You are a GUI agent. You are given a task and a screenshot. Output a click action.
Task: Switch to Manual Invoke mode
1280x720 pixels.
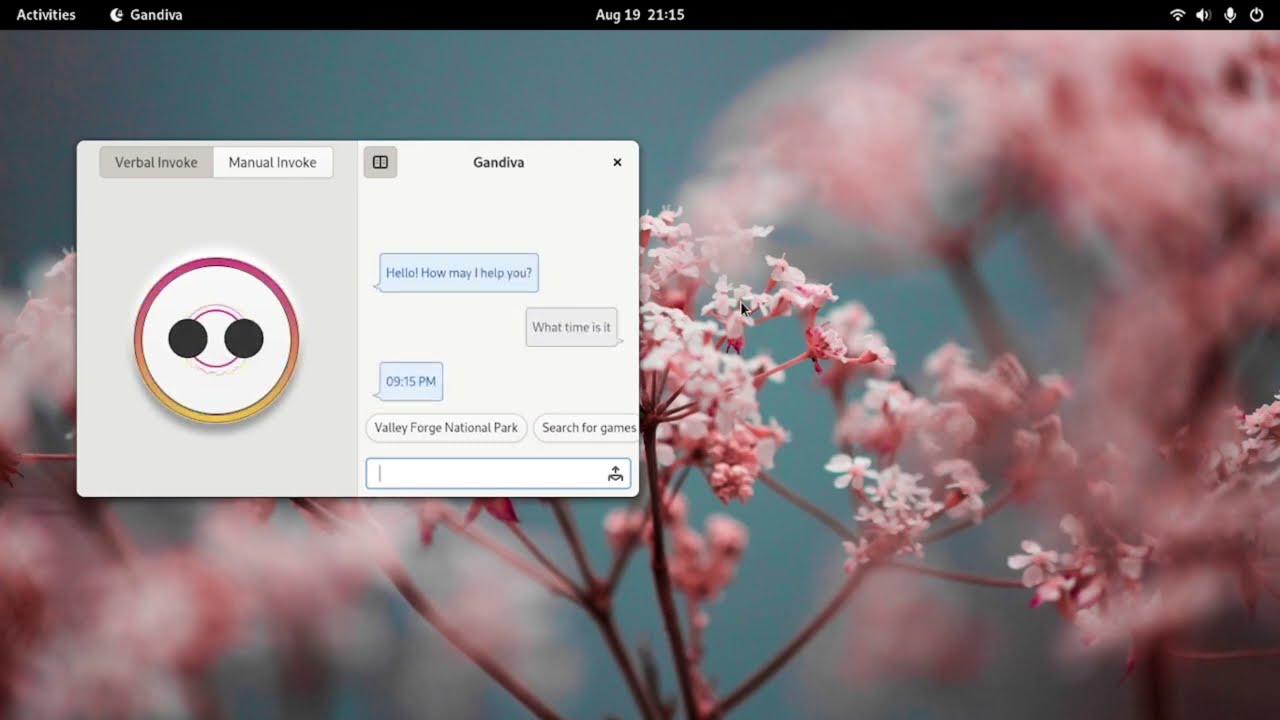click(272, 162)
